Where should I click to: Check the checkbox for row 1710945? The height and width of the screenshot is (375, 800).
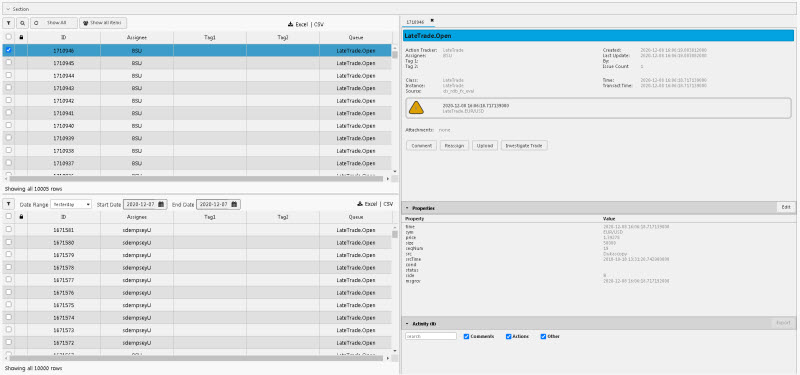(x=9, y=62)
